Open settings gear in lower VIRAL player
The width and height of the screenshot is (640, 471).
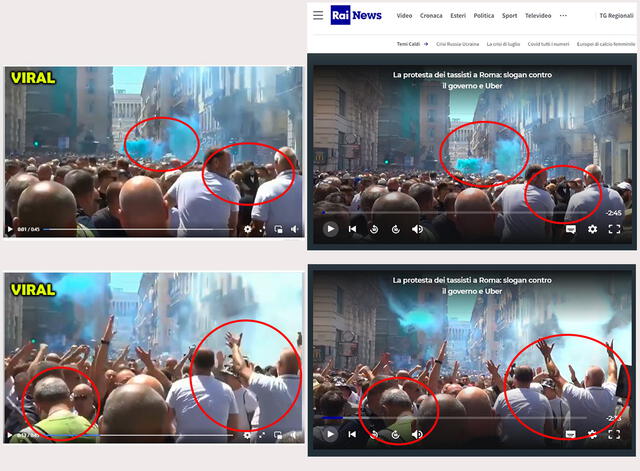[247, 435]
